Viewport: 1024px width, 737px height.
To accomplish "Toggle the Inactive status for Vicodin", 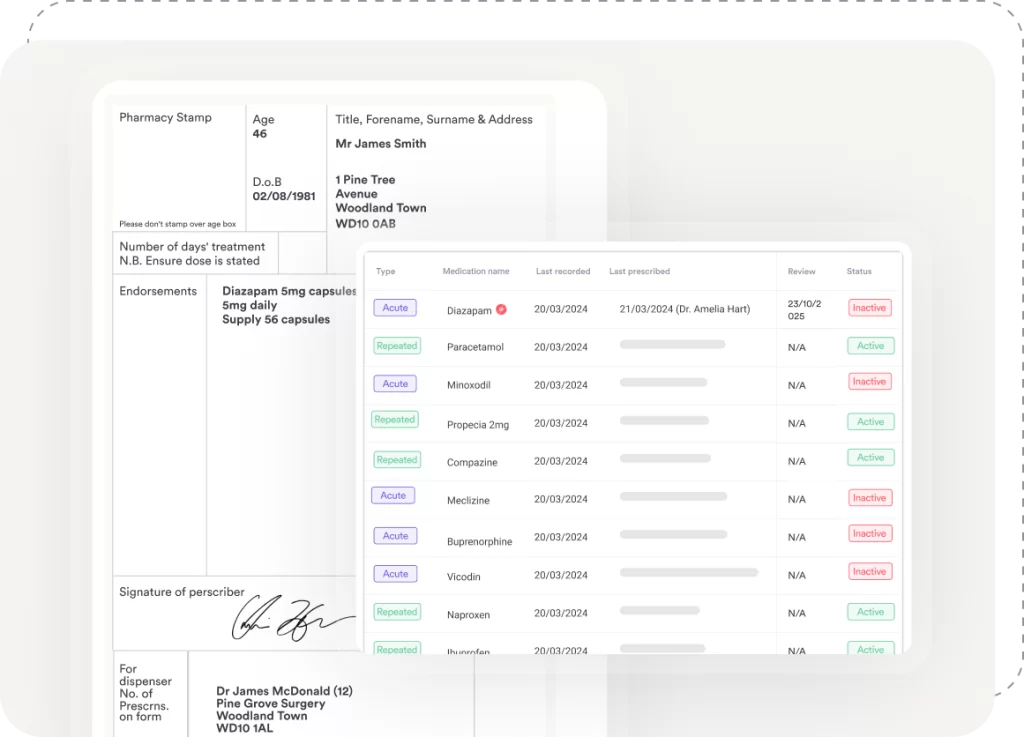I will (869, 572).
